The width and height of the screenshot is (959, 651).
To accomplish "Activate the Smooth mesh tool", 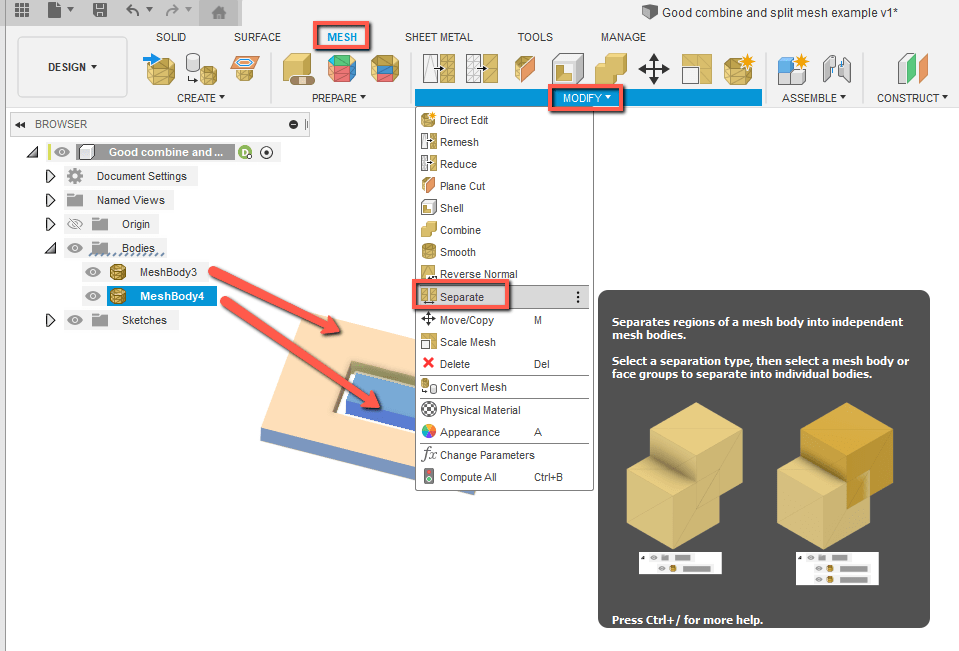I will (x=459, y=251).
